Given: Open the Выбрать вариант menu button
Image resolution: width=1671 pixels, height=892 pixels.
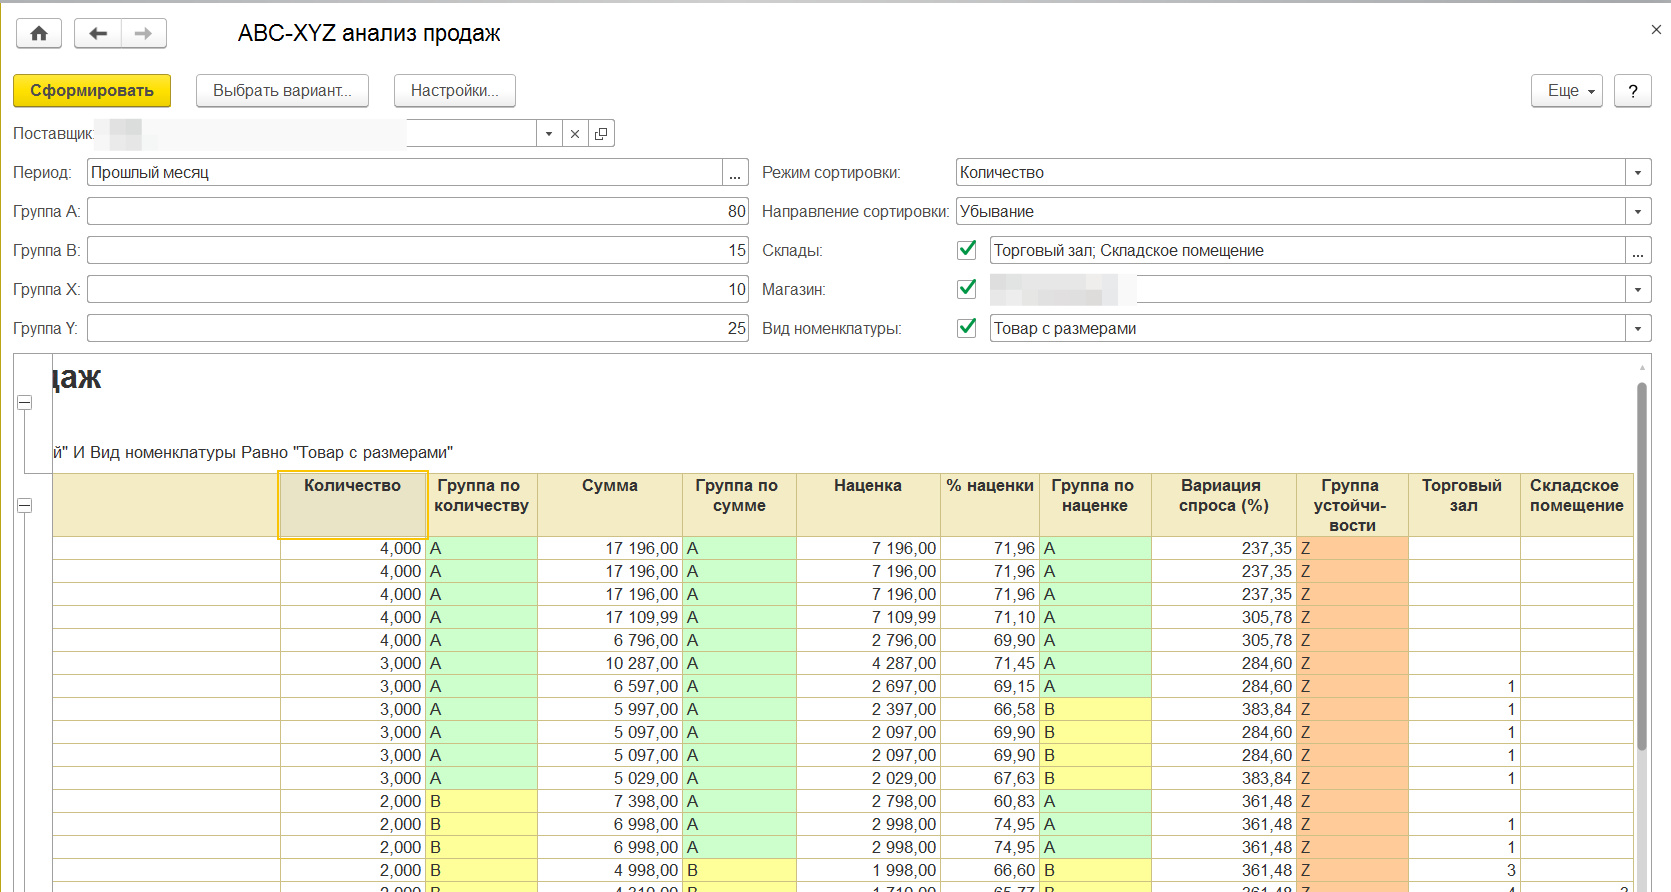Looking at the screenshot, I should 282,91.
